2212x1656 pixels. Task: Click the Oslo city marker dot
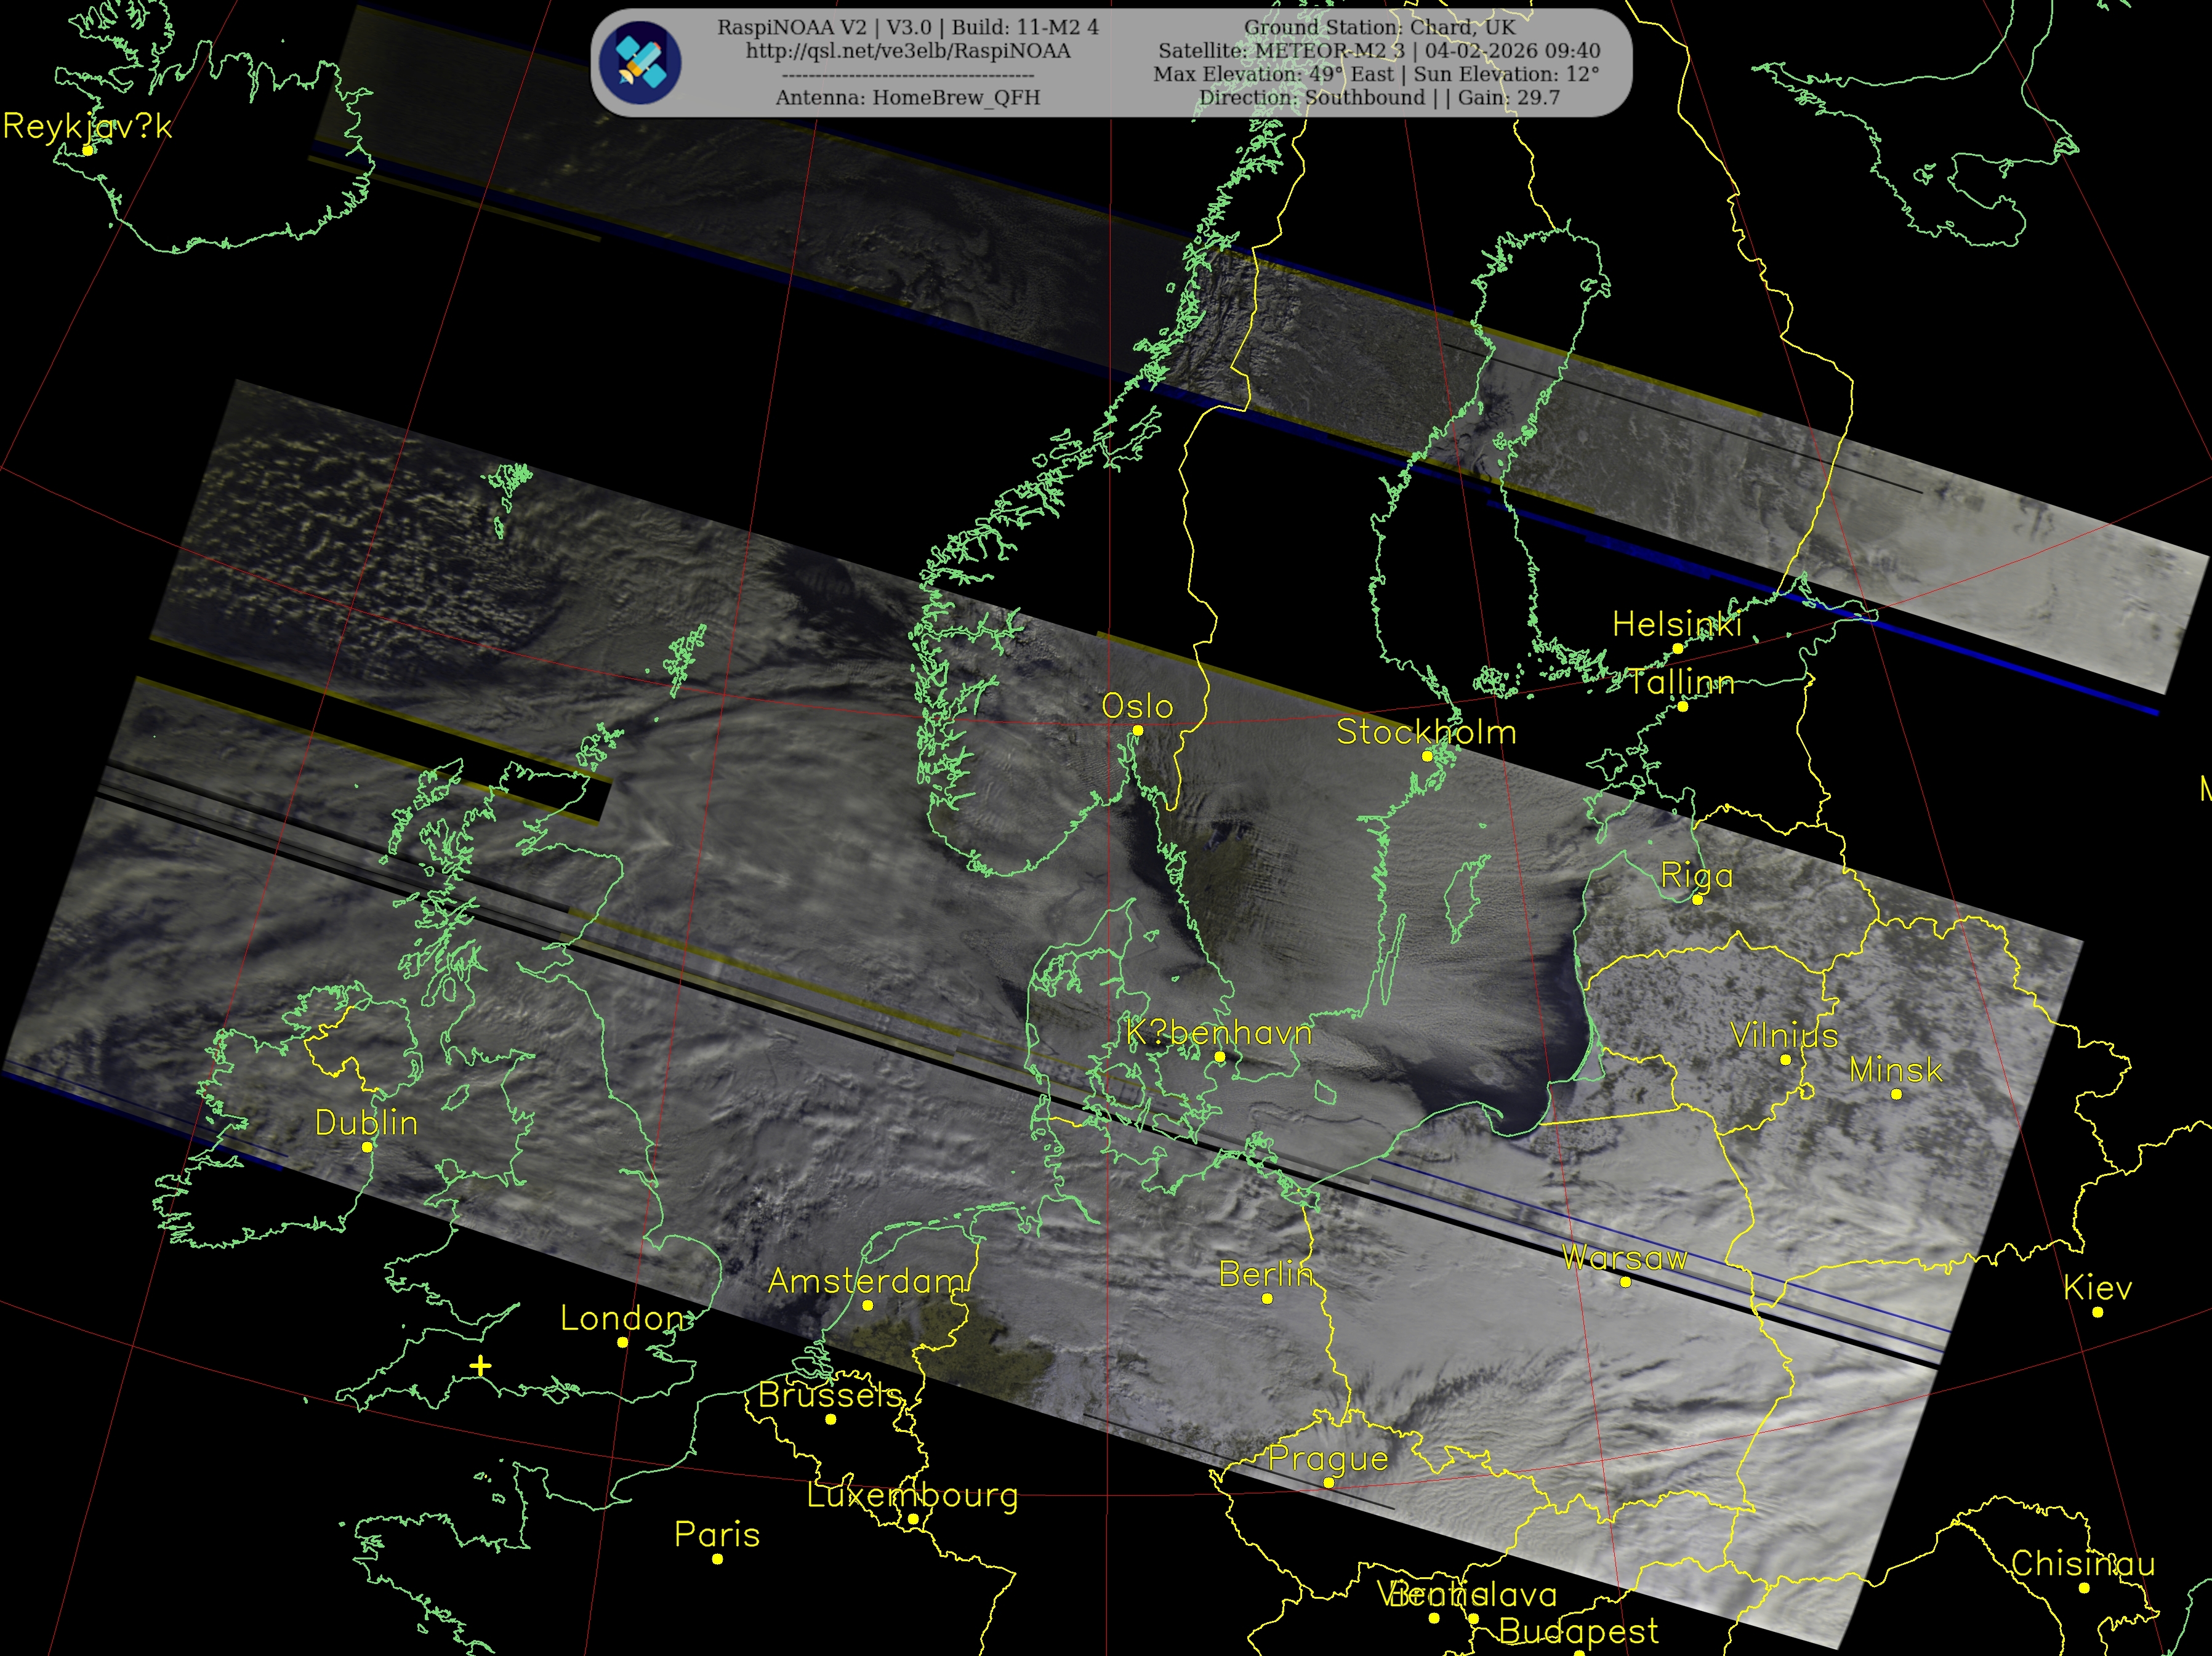coord(1137,731)
